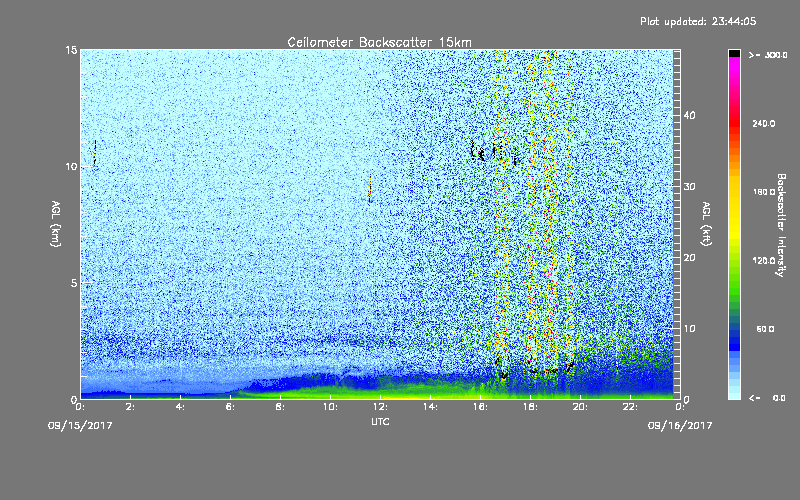Click the red section of the colorbar
The image size is (800, 500).
click(734, 125)
